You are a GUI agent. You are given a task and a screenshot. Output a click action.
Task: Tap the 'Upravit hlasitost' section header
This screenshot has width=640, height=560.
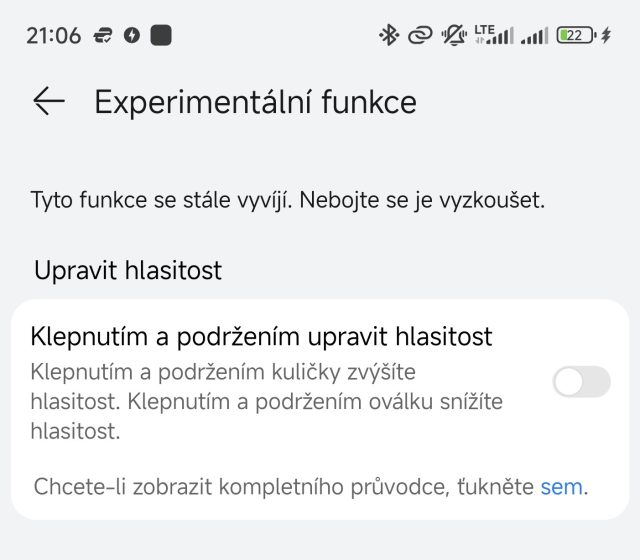(127, 270)
